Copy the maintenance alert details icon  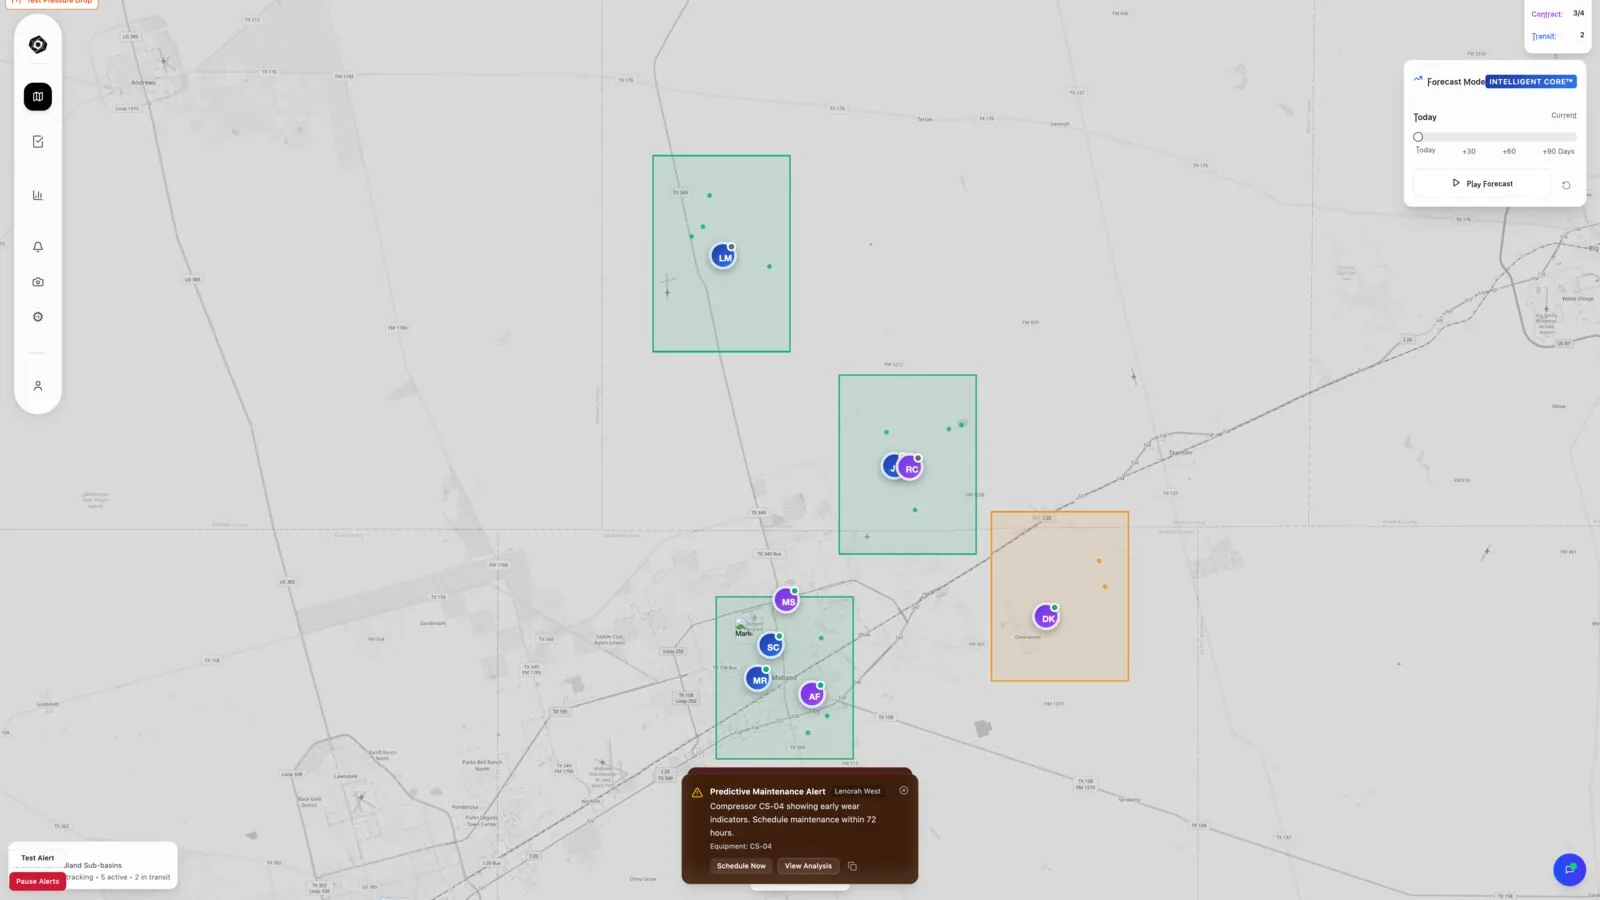[852, 866]
